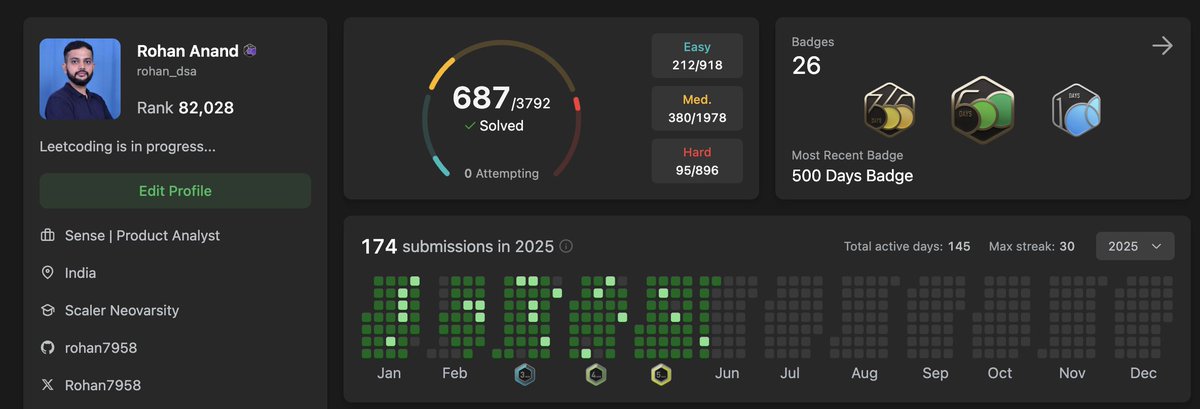This screenshot has height=409, width=1200.
Task: Click the March monthly badge icon
Action: 525,375
